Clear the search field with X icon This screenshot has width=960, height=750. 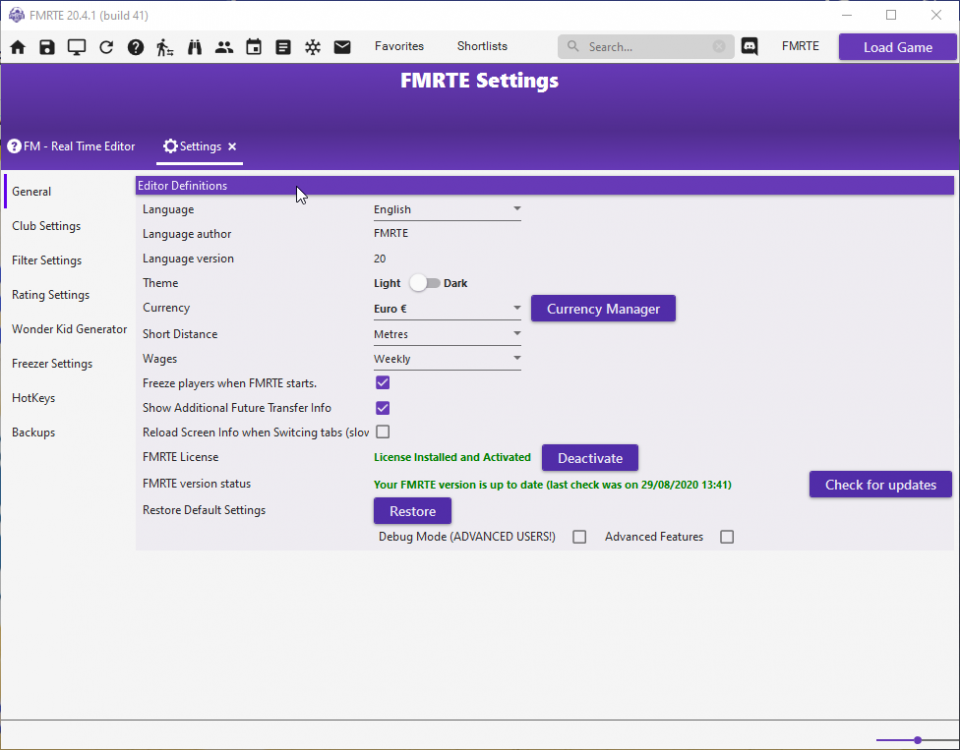(x=719, y=47)
